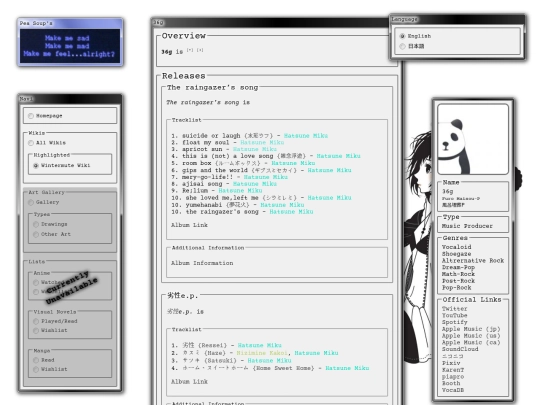Open Hatsune Miku link for 'mery-go-life!!'
The height and width of the screenshot is (405, 540).
pos(266,177)
